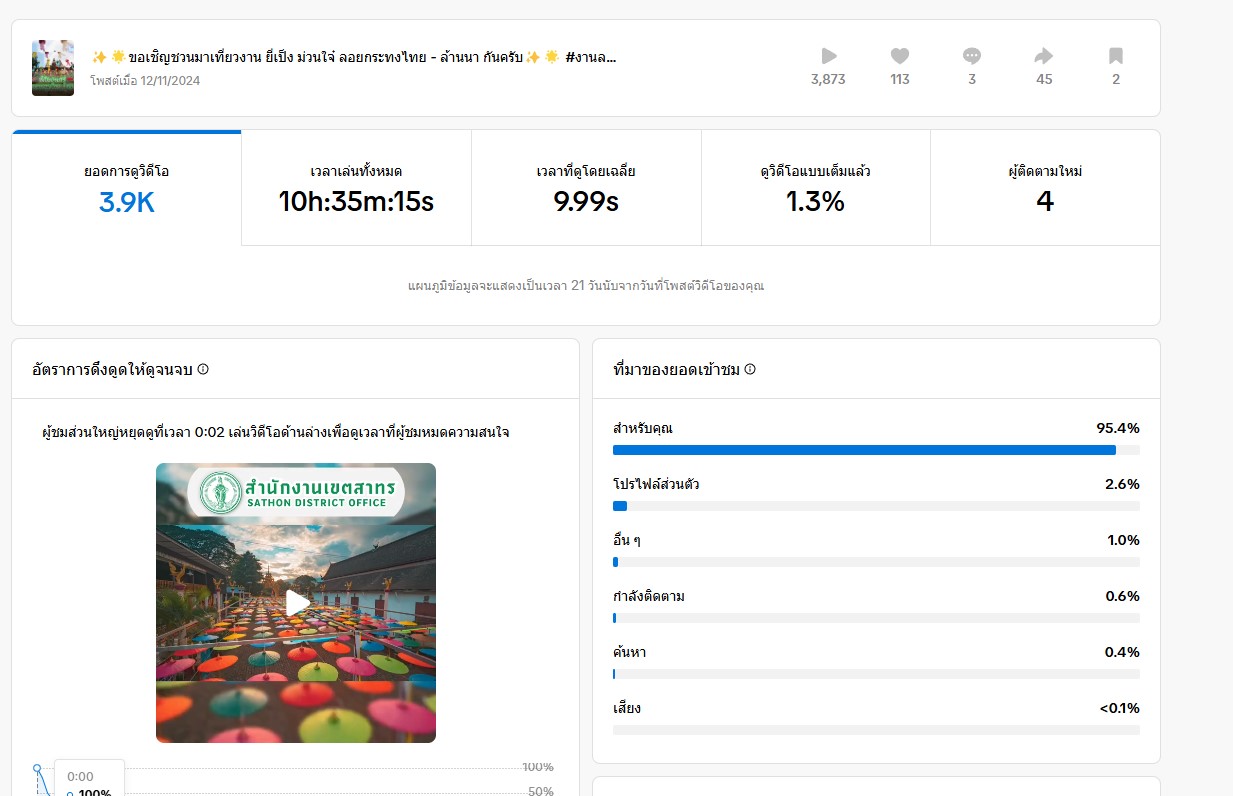Click the heart likes icon
This screenshot has width=1233, height=796.
(900, 56)
